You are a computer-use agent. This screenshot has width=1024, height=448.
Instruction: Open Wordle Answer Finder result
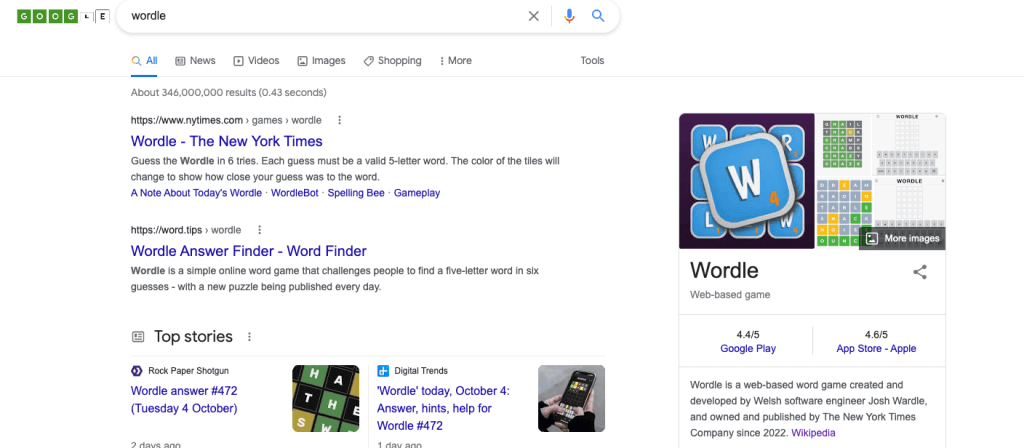(248, 251)
